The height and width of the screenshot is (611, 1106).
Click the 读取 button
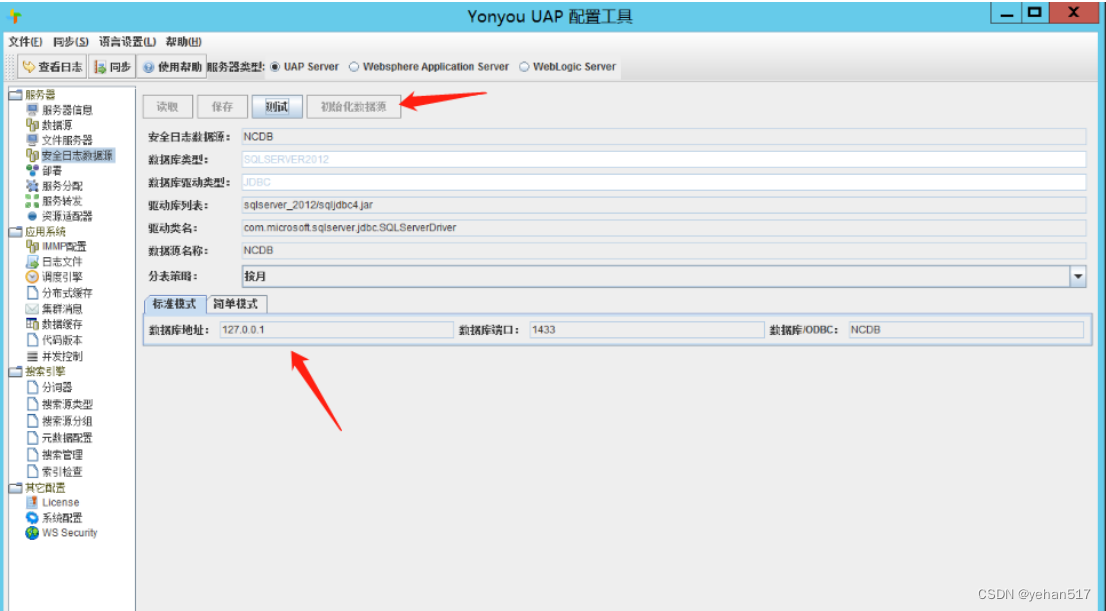(x=167, y=107)
